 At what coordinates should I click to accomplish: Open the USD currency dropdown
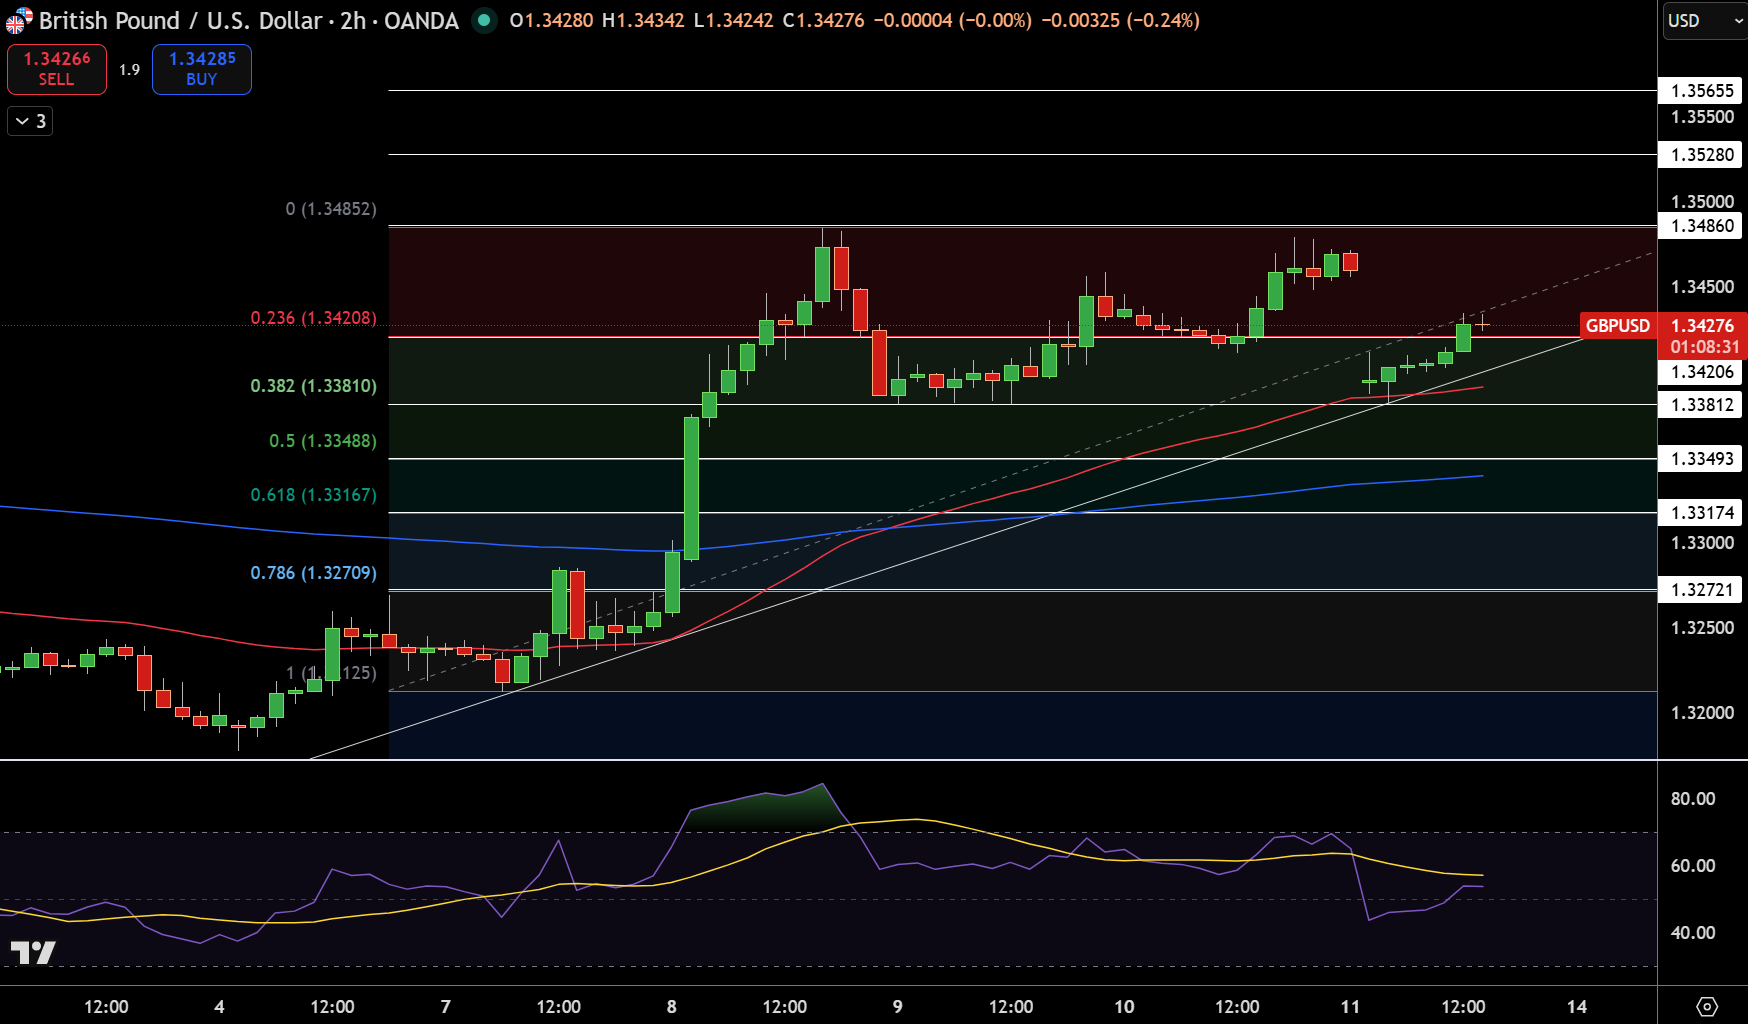[x=1704, y=20]
